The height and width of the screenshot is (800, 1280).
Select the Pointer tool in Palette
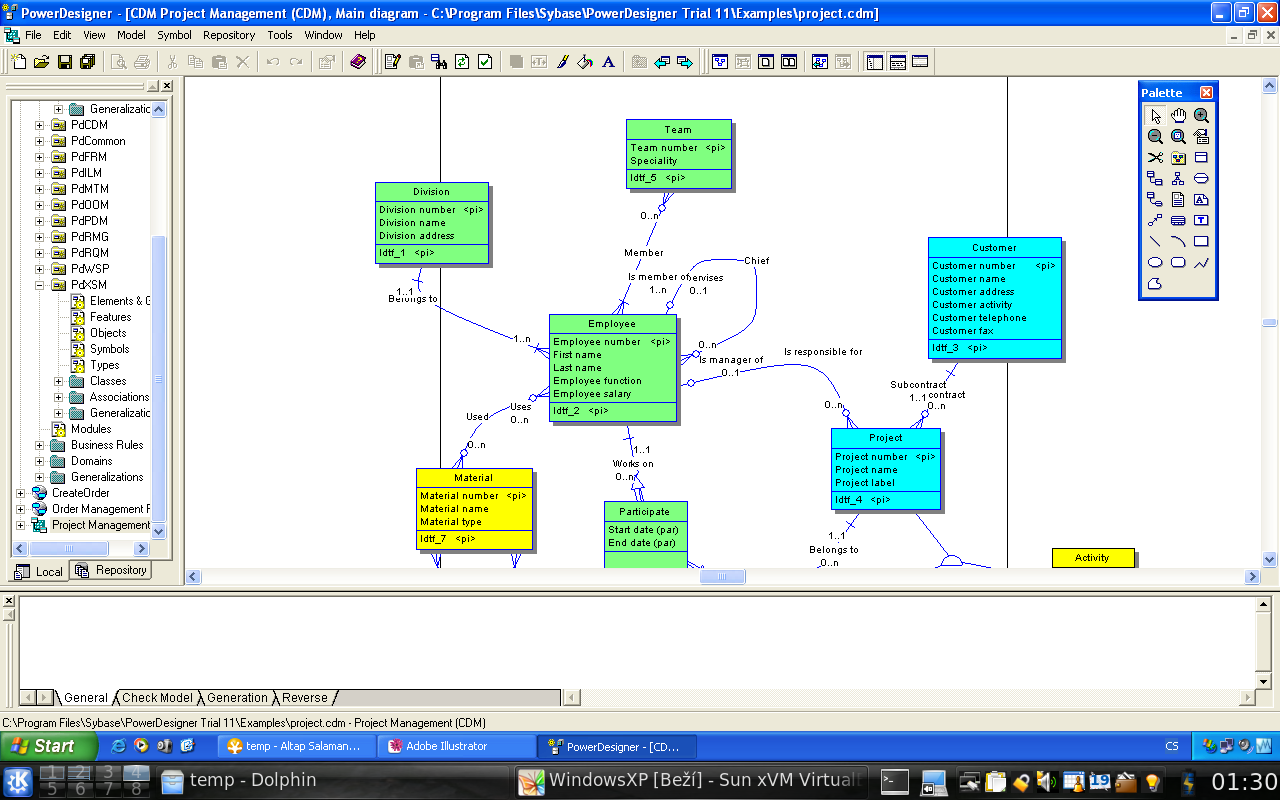(x=1155, y=115)
